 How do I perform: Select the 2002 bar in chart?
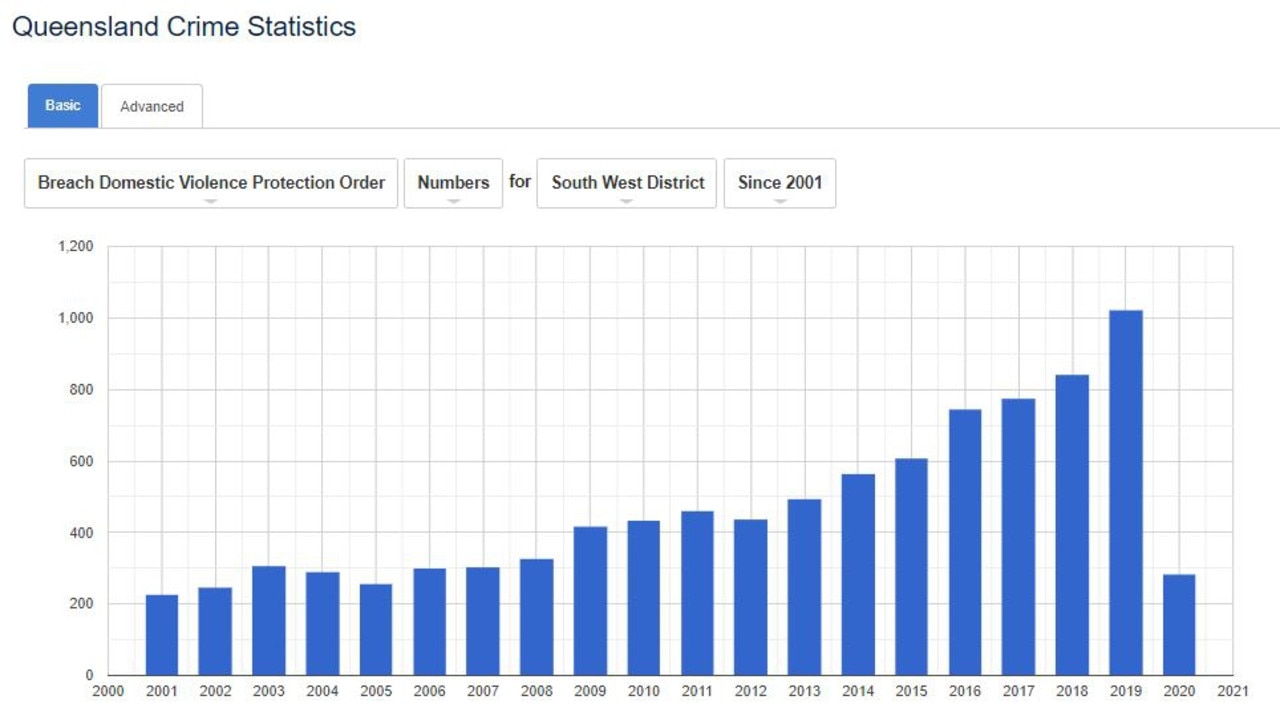pyautogui.click(x=215, y=631)
